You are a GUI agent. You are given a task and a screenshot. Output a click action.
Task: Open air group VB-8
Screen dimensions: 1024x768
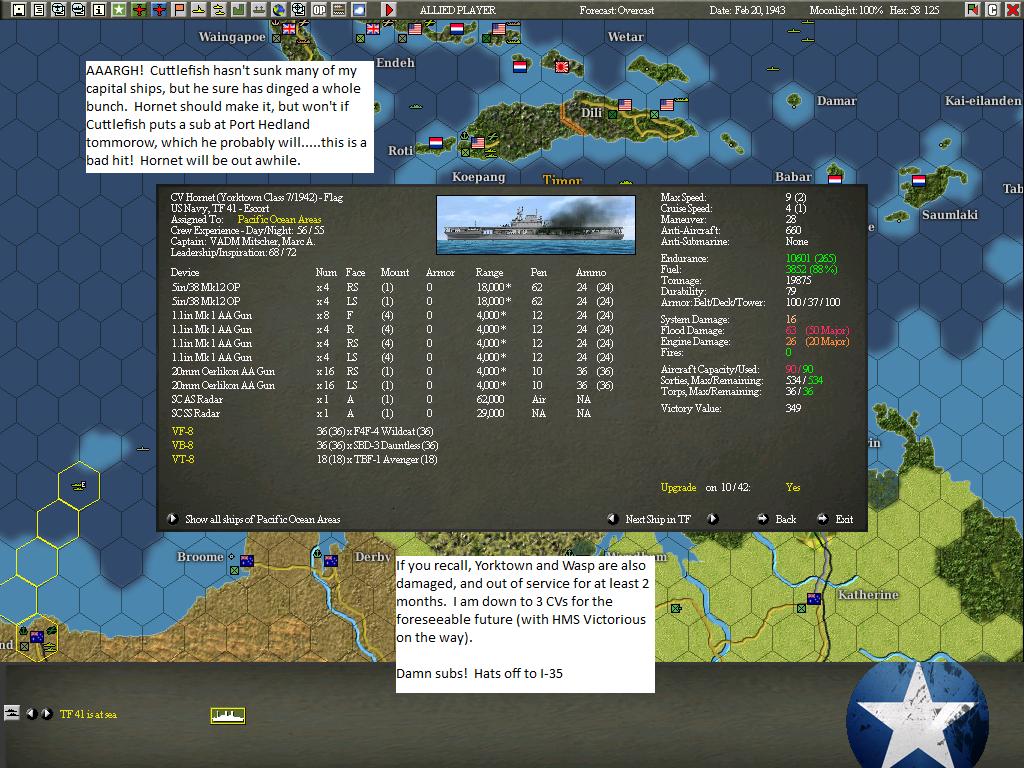[x=182, y=445]
